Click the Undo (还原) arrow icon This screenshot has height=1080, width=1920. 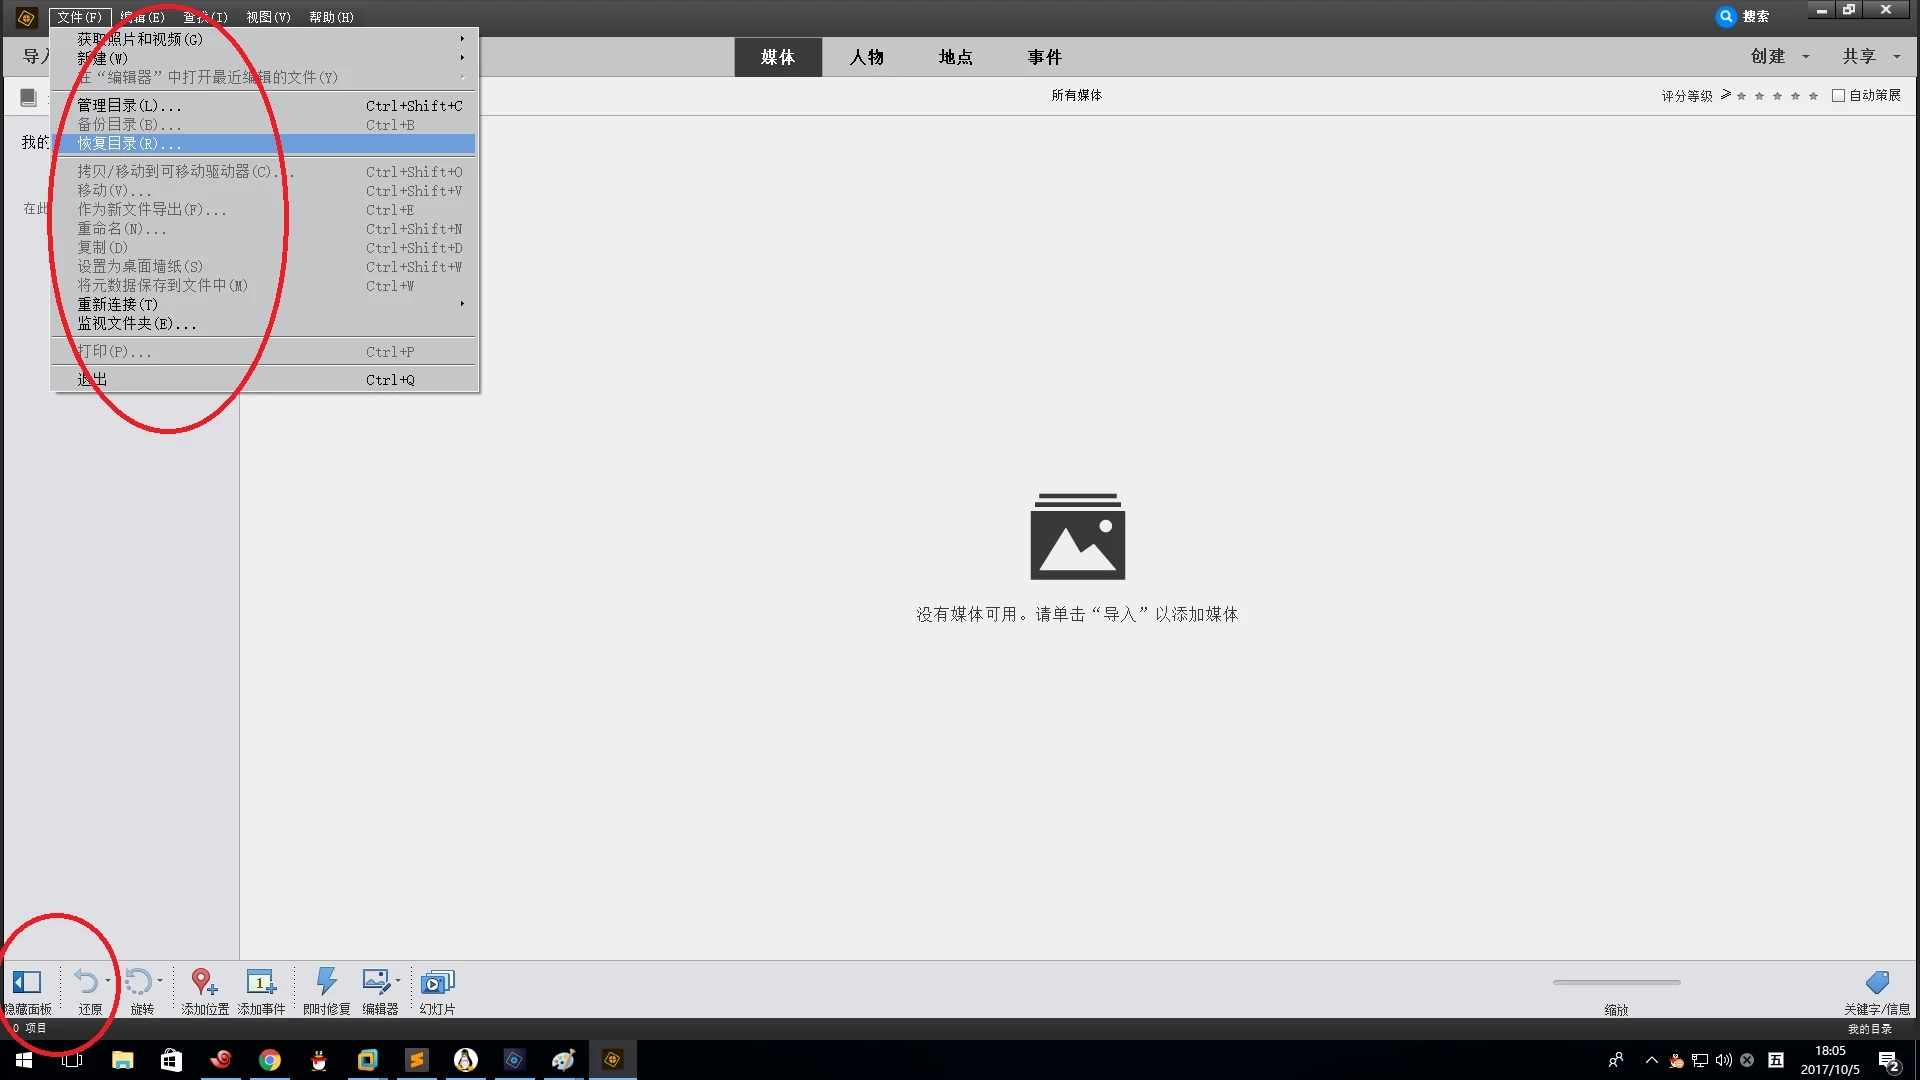point(87,982)
